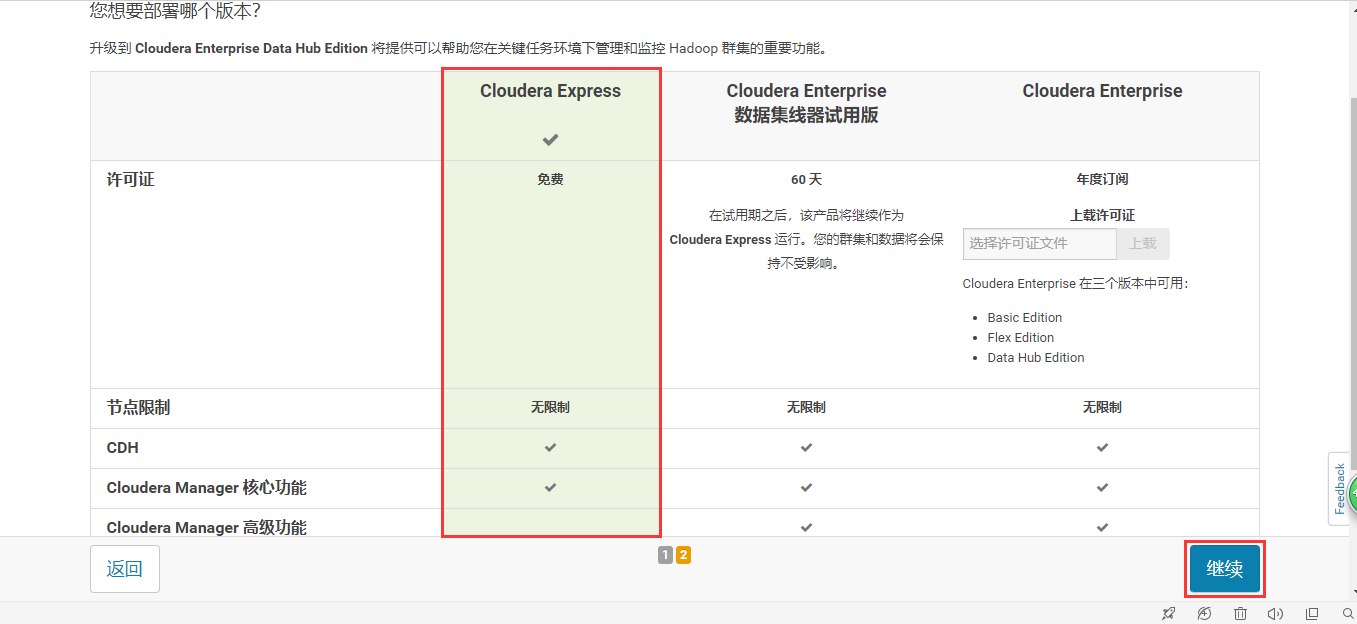Click Cloudera Manager 高级功能 row label
The width and height of the screenshot is (1357, 624).
tap(207, 528)
